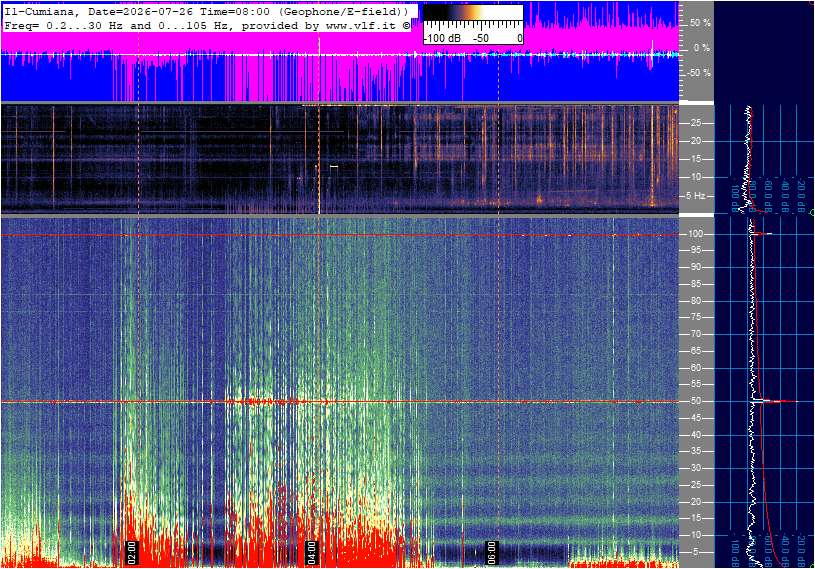
Task: Click '15' on the geophone 30 Hz scale
Action: pyautogui.click(x=695, y=159)
